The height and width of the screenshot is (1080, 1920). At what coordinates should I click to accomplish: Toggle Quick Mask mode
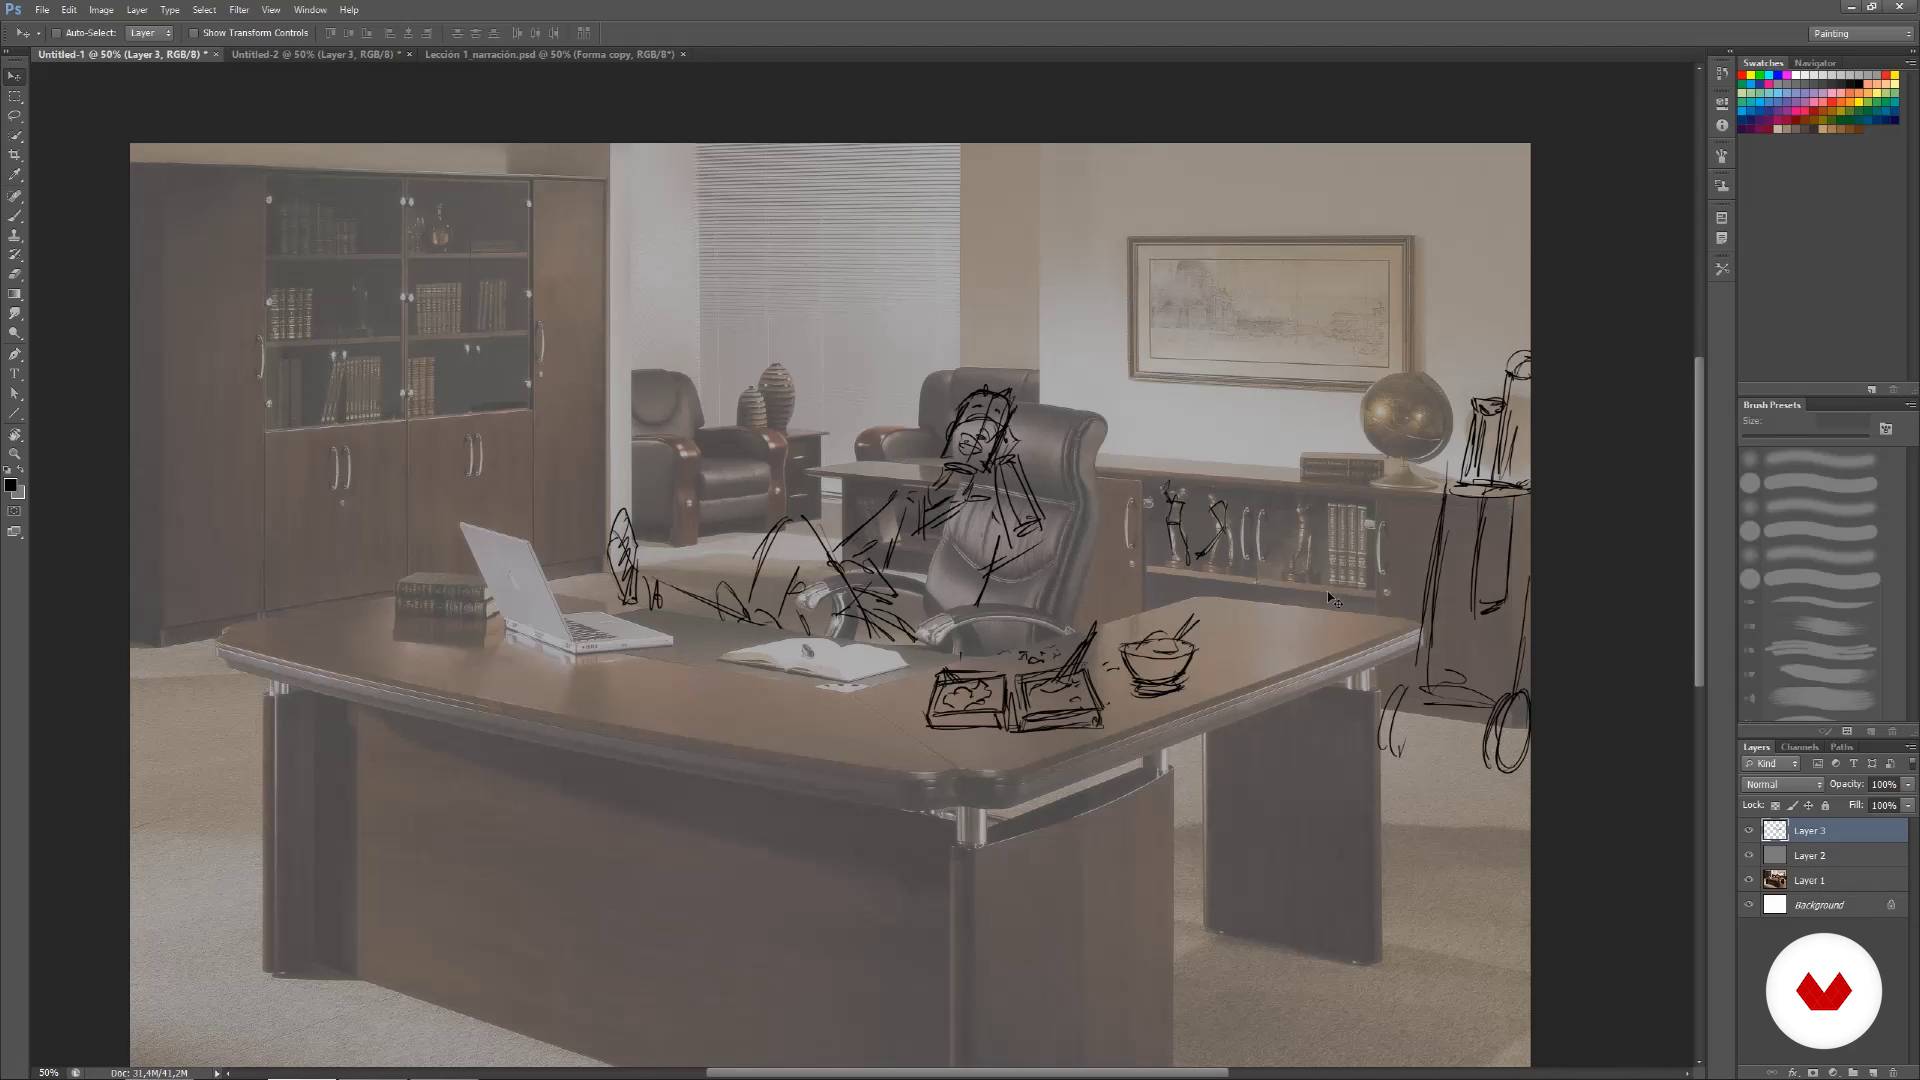pyautogui.click(x=14, y=511)
